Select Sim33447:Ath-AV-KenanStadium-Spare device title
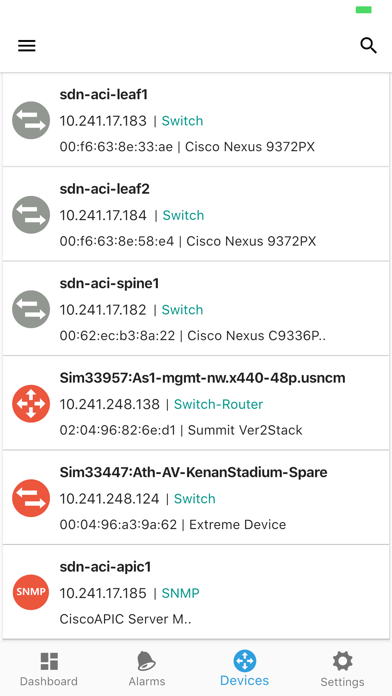This screenshot has height=696, width=392. coord(194,472)
